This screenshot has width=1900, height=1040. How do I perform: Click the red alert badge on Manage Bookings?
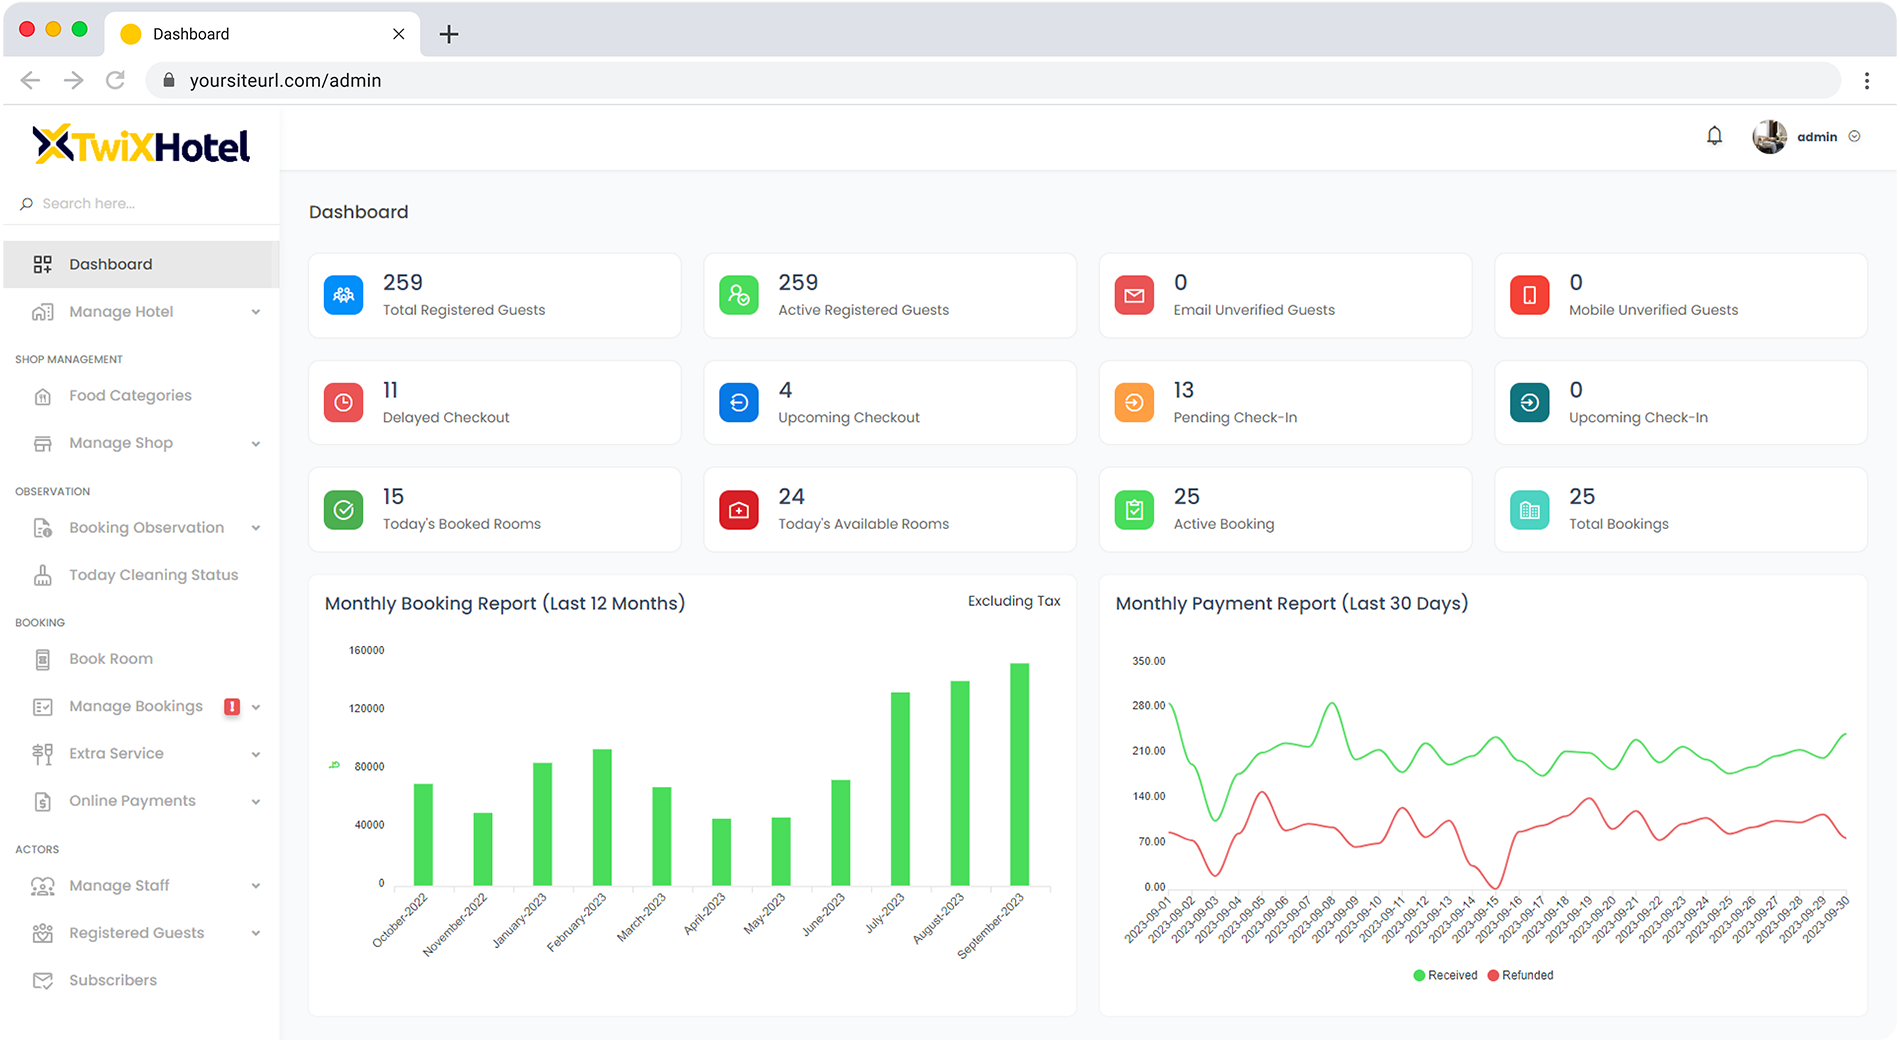click(x=232, y=707)
